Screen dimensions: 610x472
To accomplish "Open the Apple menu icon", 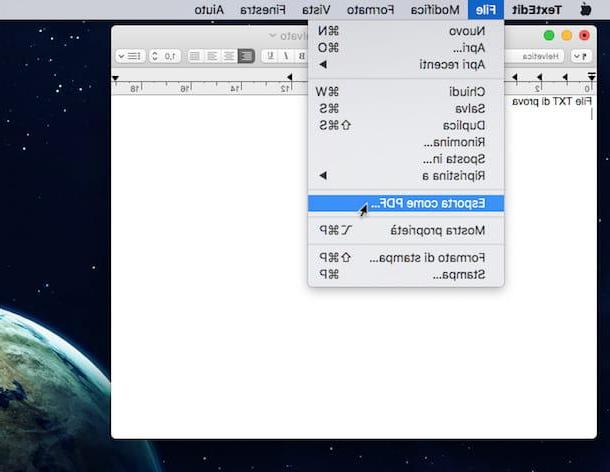I will [x=586, y=9].
